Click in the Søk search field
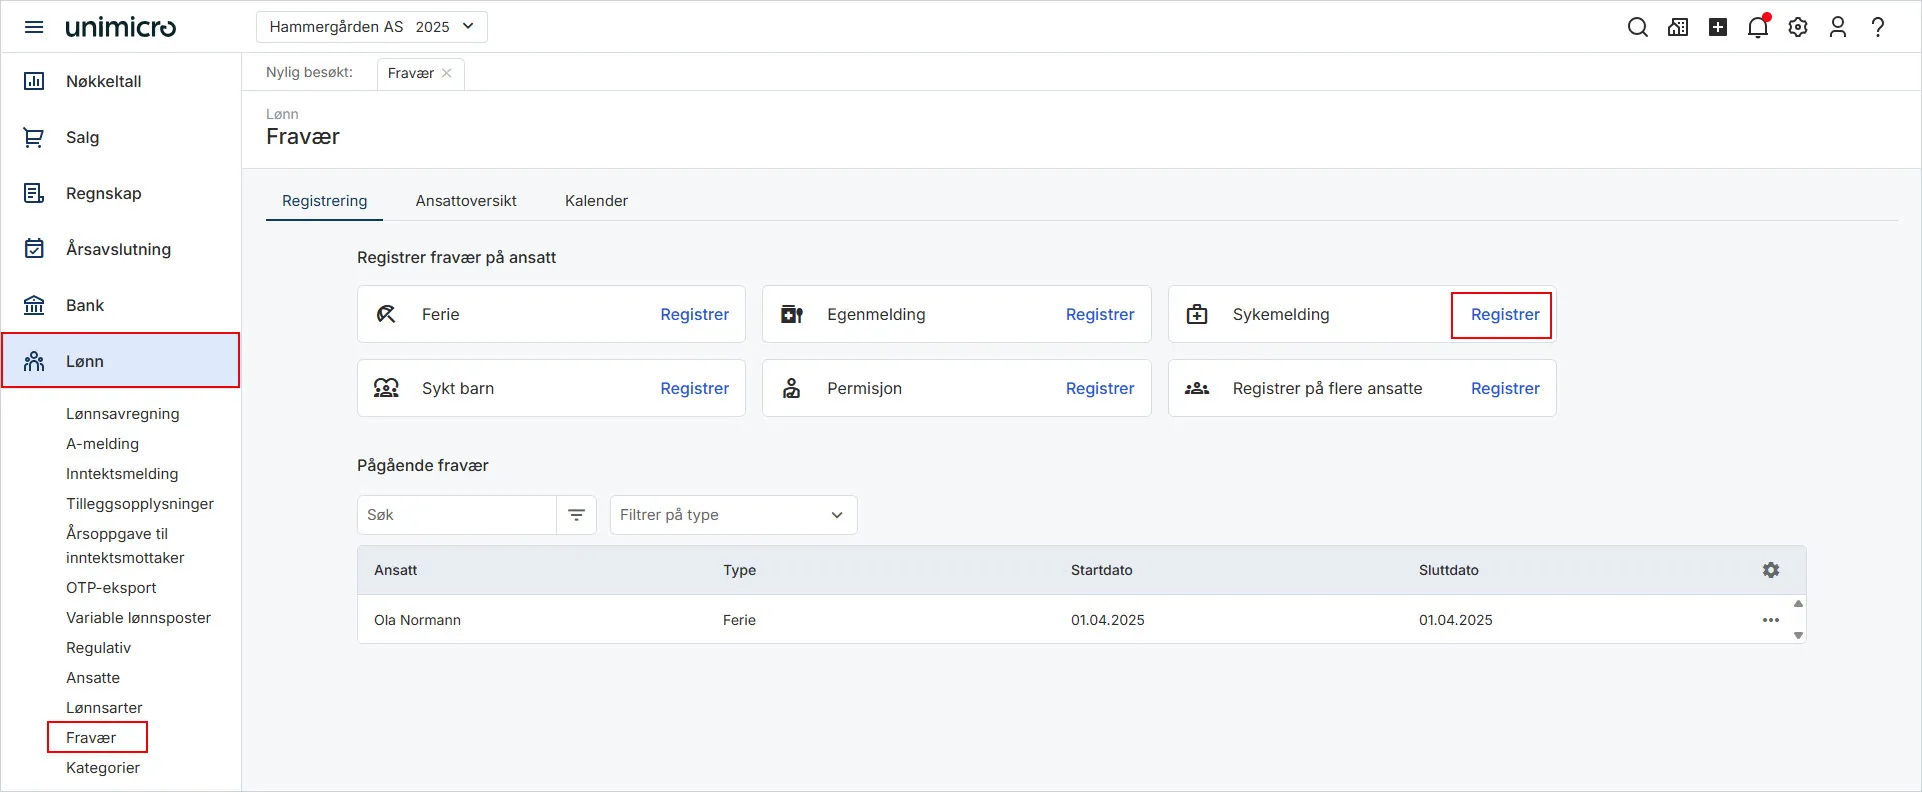Viewport: 1922px width, 792px height. (x=457, y=515)
